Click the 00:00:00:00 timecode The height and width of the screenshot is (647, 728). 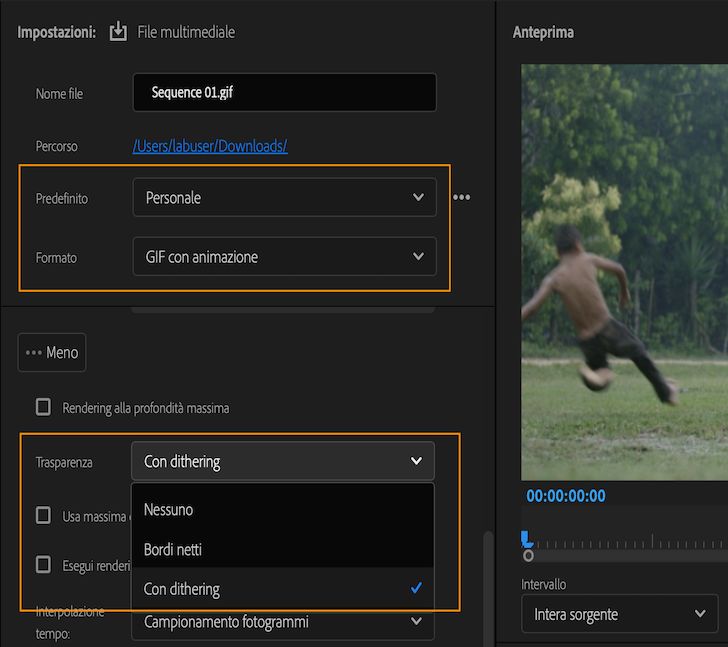566,496
